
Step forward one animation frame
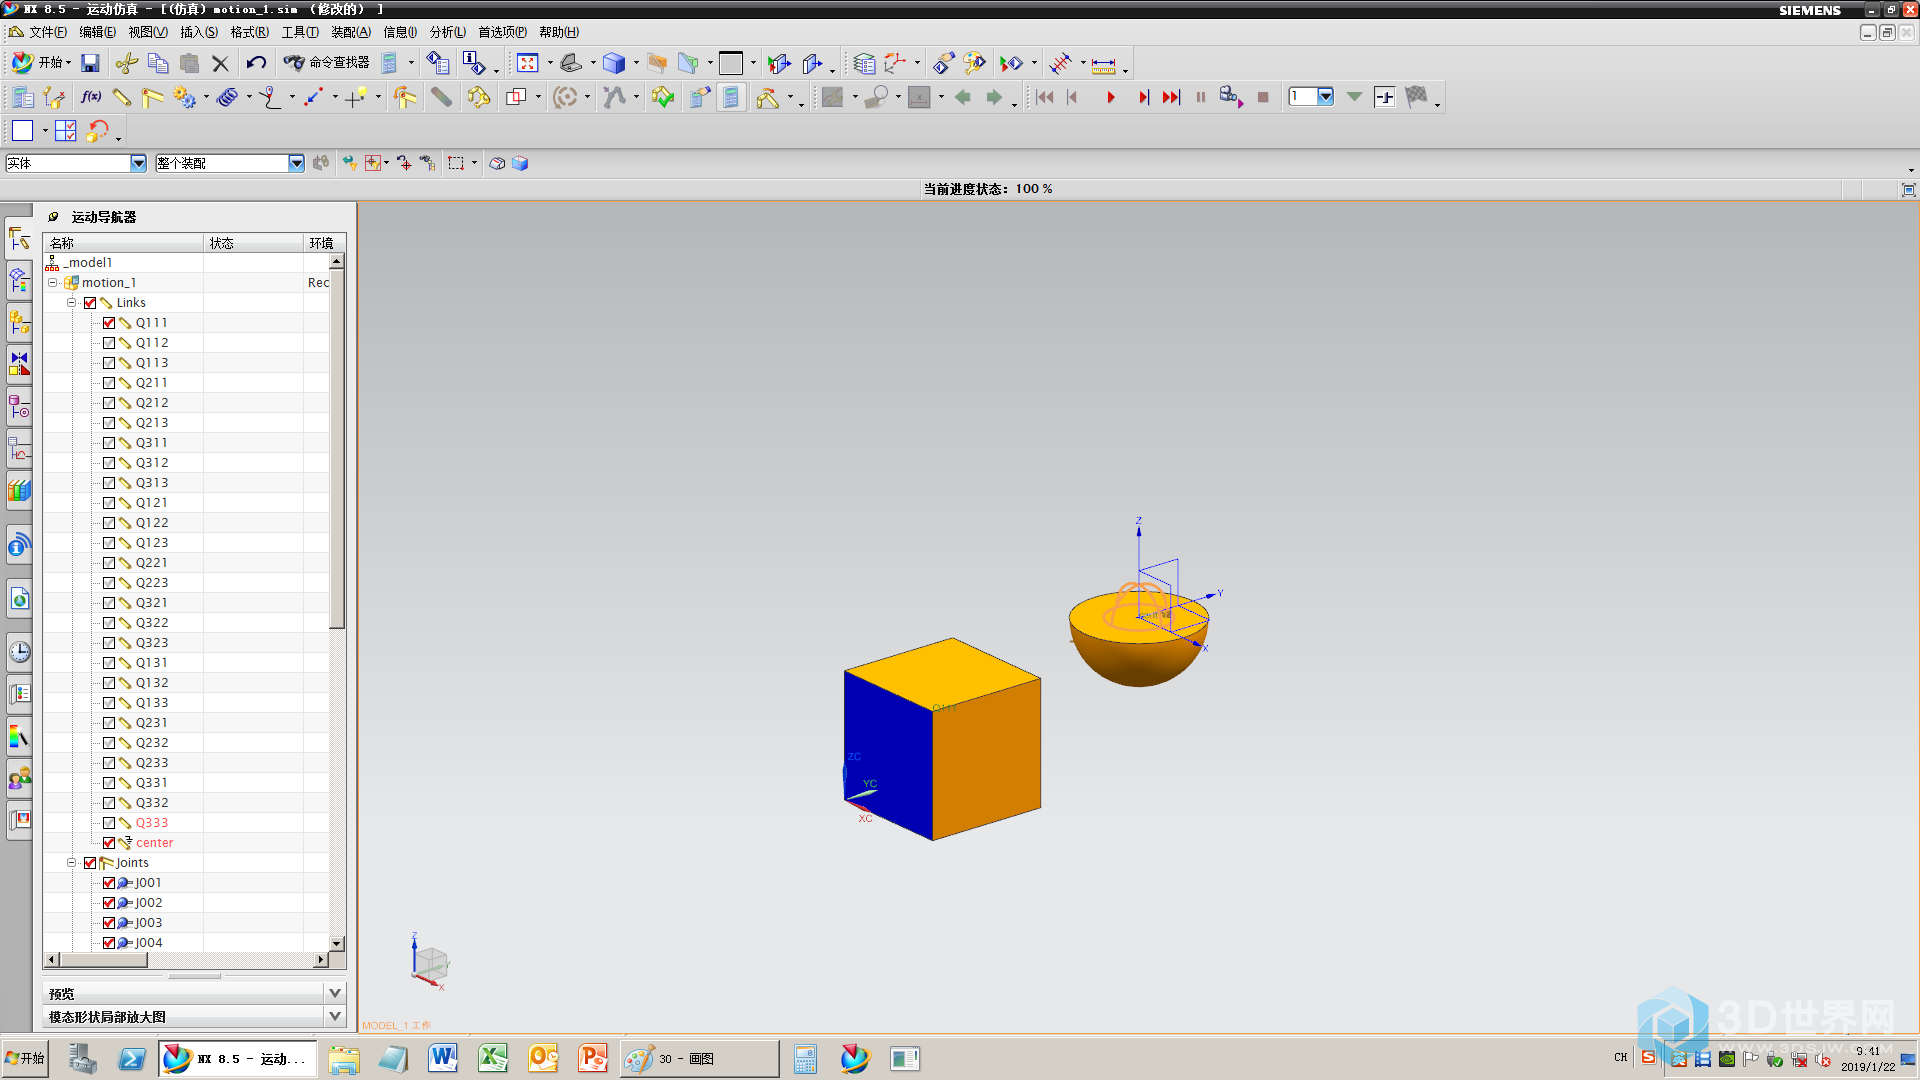(1143, 97)
